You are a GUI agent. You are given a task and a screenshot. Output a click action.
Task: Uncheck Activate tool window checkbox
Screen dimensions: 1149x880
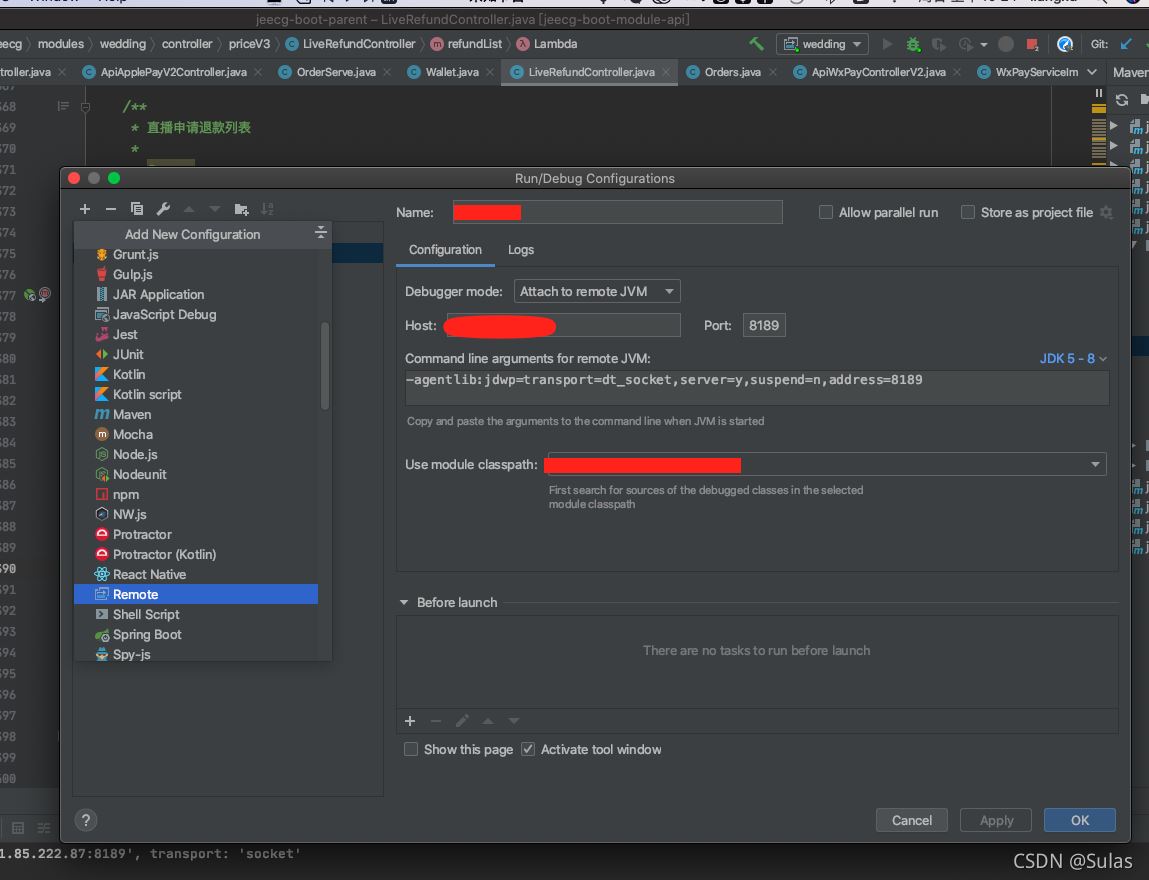[x=528, y=750]
